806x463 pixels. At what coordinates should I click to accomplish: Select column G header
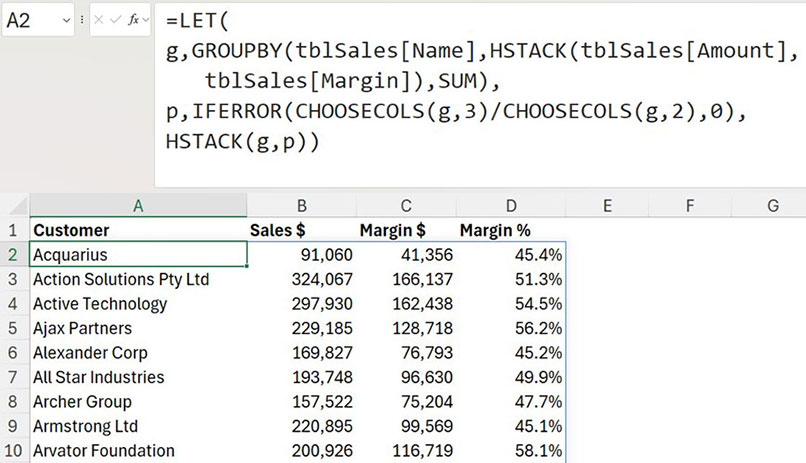(x=772, y=205)
